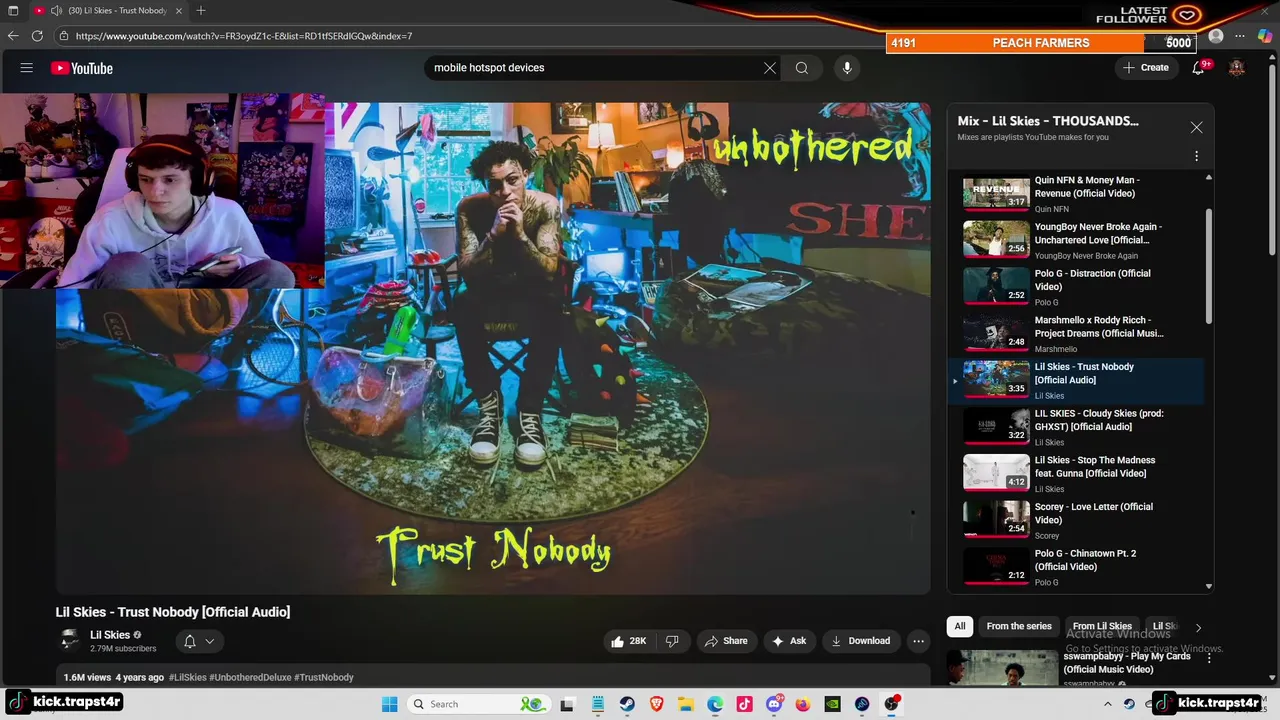This screenshot has width=1280, height=720.
Task: Show more filter chips with right arrow
Action: pos(1198,627)
